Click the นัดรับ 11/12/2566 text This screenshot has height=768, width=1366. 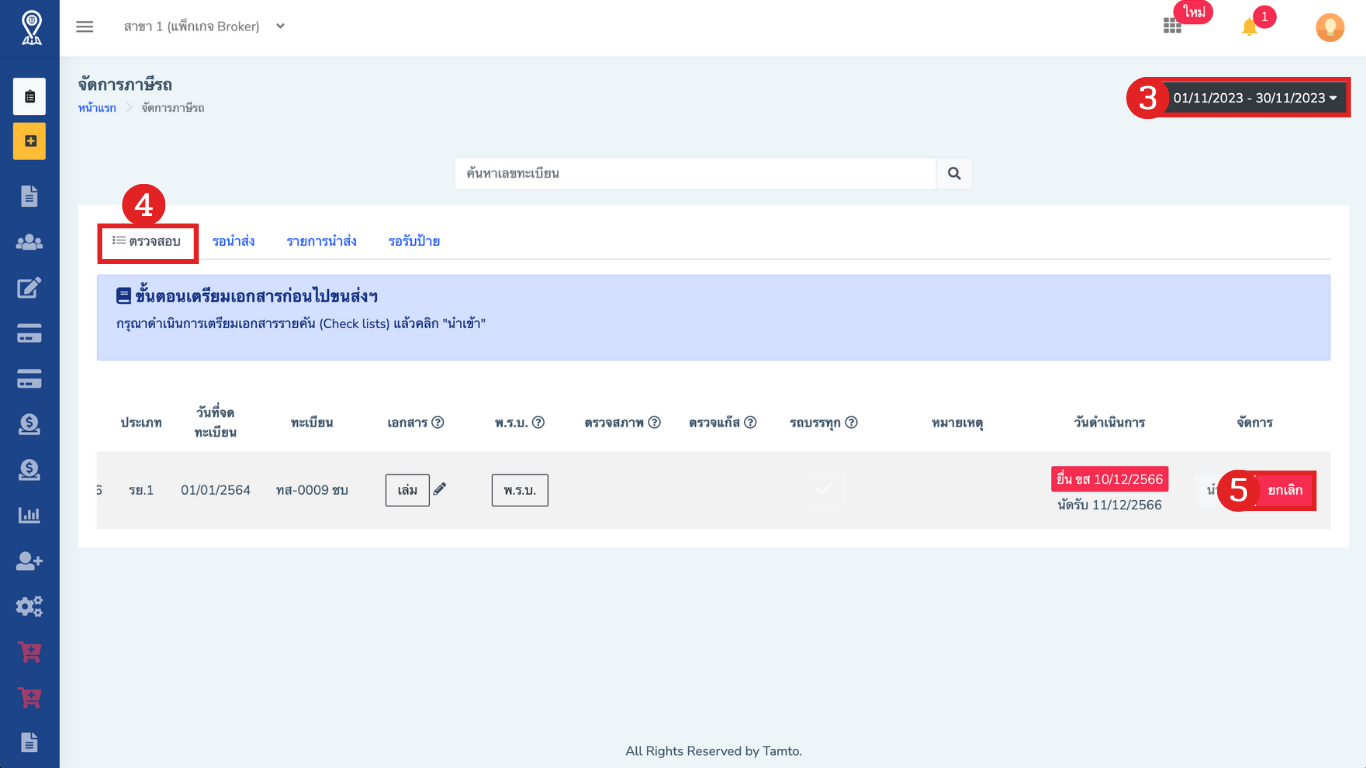coord(1109,505)
